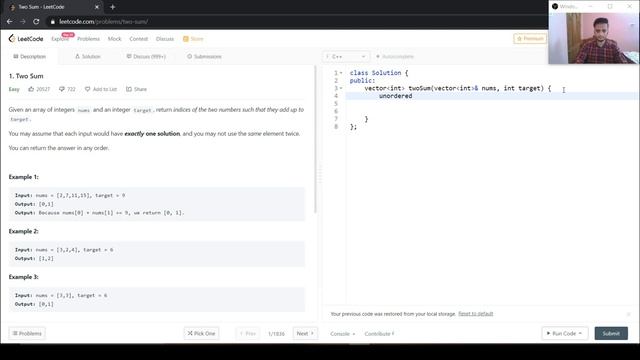
Task: Click the '1. Two Sum' title
Action: (x=26, y=76)
